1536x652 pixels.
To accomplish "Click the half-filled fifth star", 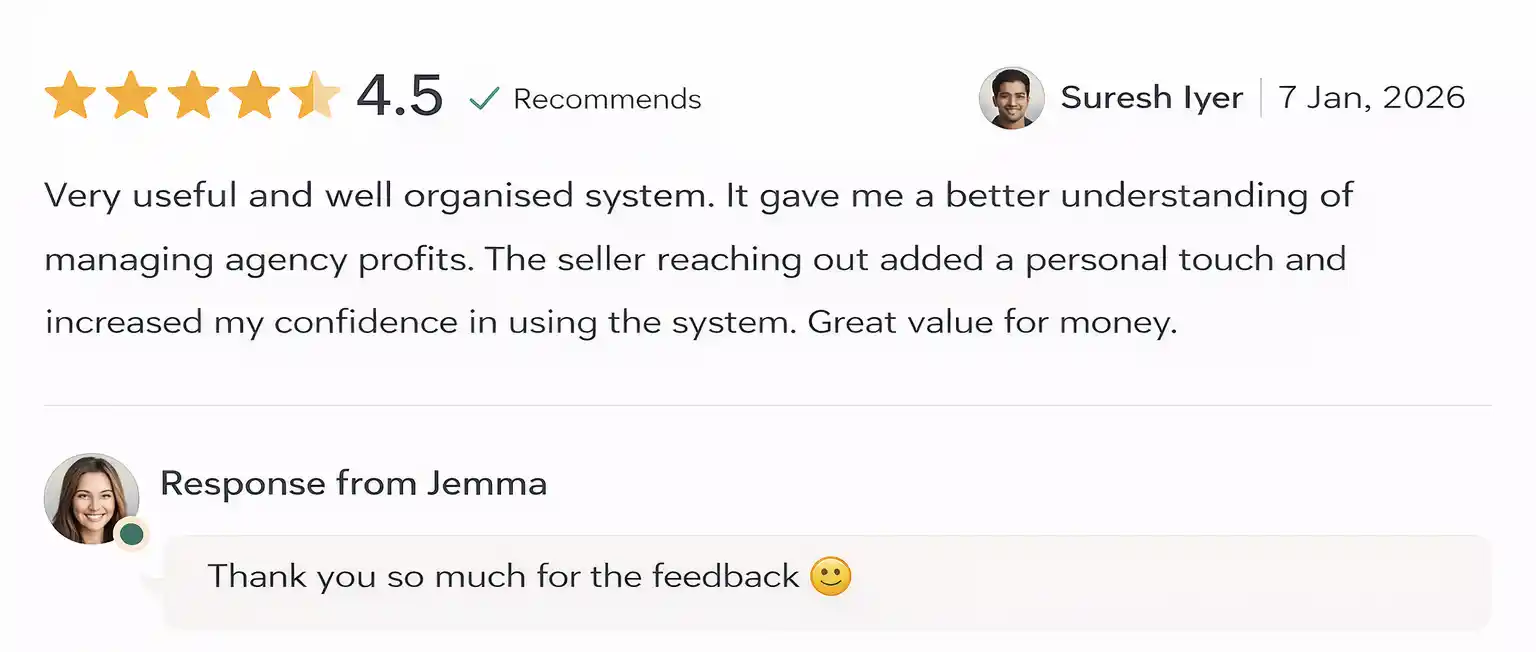I will coord(314,96).
